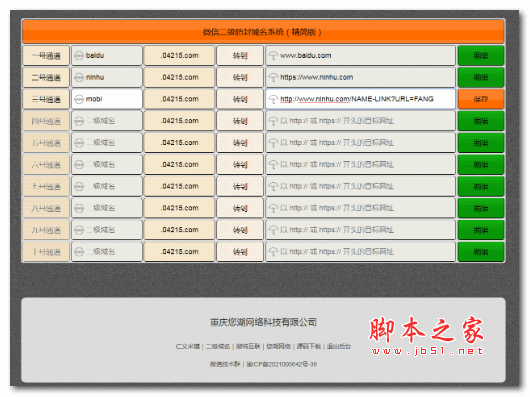Click the umbrella icon in www.baidu.com field
Viewport: 530px width, 397px height.
pos(273,55)
